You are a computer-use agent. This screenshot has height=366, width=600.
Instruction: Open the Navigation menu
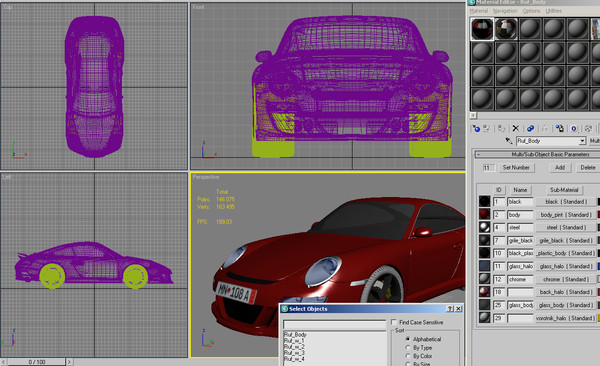click(x=505, y=11)
